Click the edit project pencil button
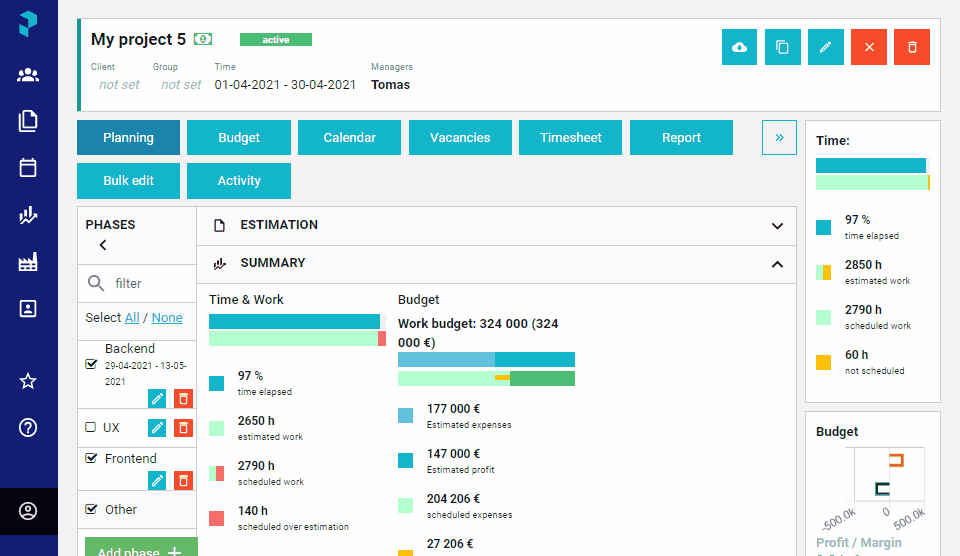This screenshot has width=960, height=556. (x=826, y=47)
